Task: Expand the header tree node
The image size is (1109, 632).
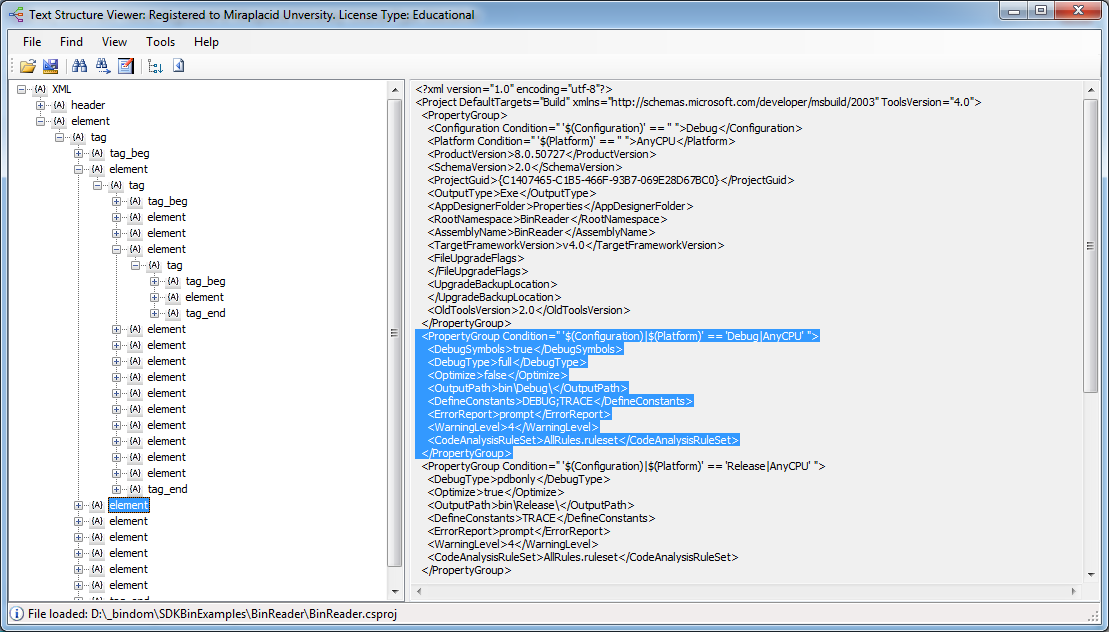Action: click(x=41, y=105)
